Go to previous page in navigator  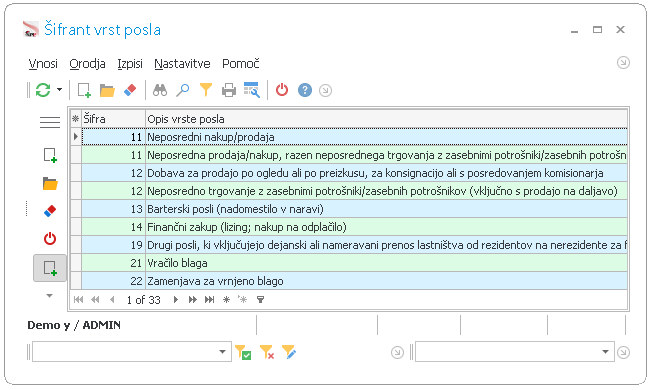(x=95, y=300)
